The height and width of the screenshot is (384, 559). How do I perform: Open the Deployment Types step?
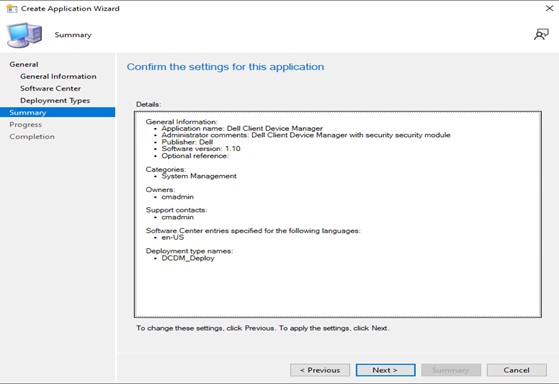pyautogui.click(x=55, y=101)
